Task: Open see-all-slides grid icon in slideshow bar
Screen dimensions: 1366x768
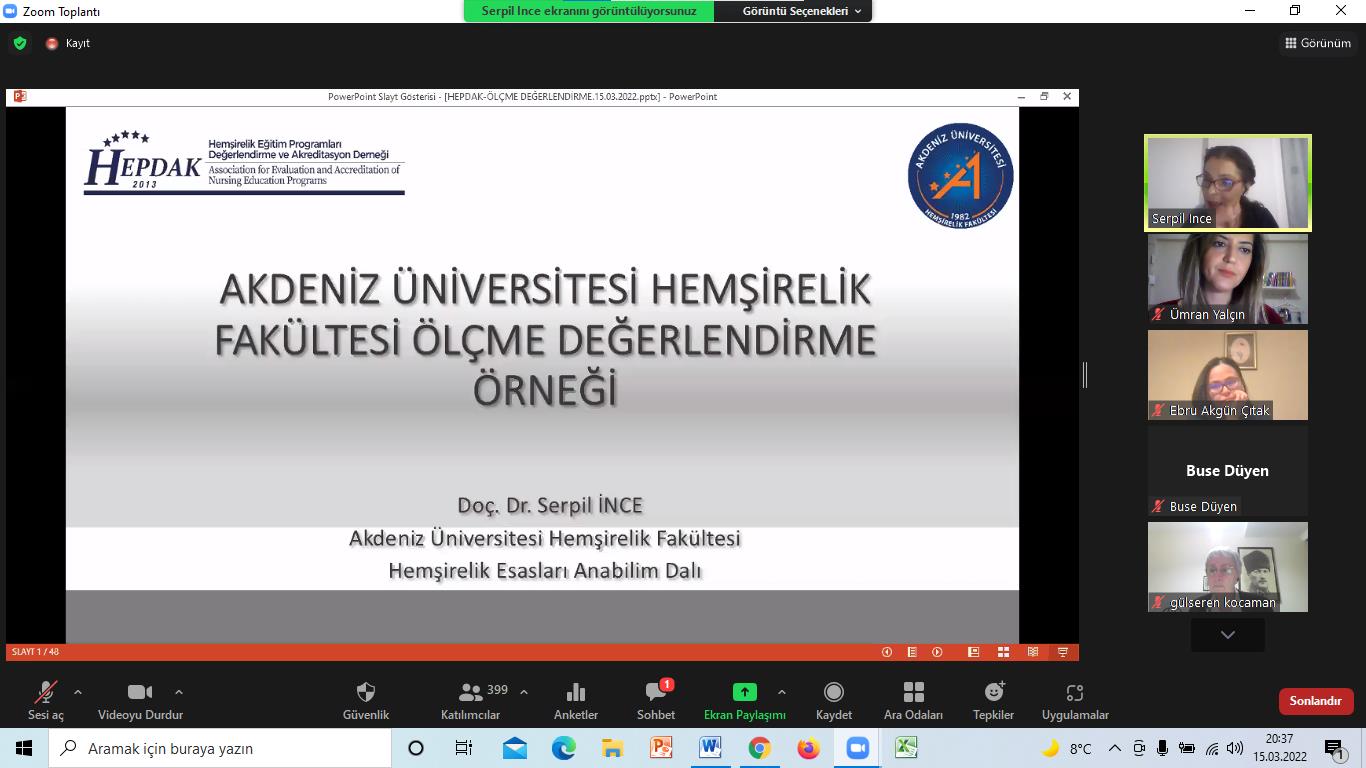Action: coord(1003,651)
